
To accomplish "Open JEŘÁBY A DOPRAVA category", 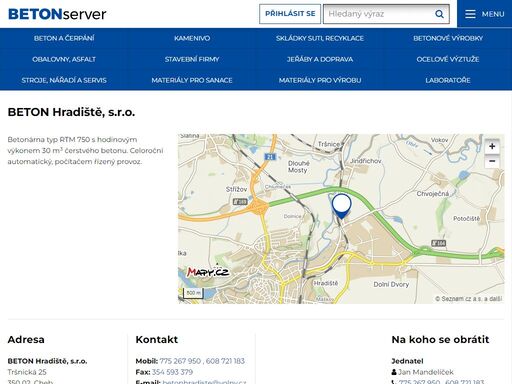I will (320, 59).
